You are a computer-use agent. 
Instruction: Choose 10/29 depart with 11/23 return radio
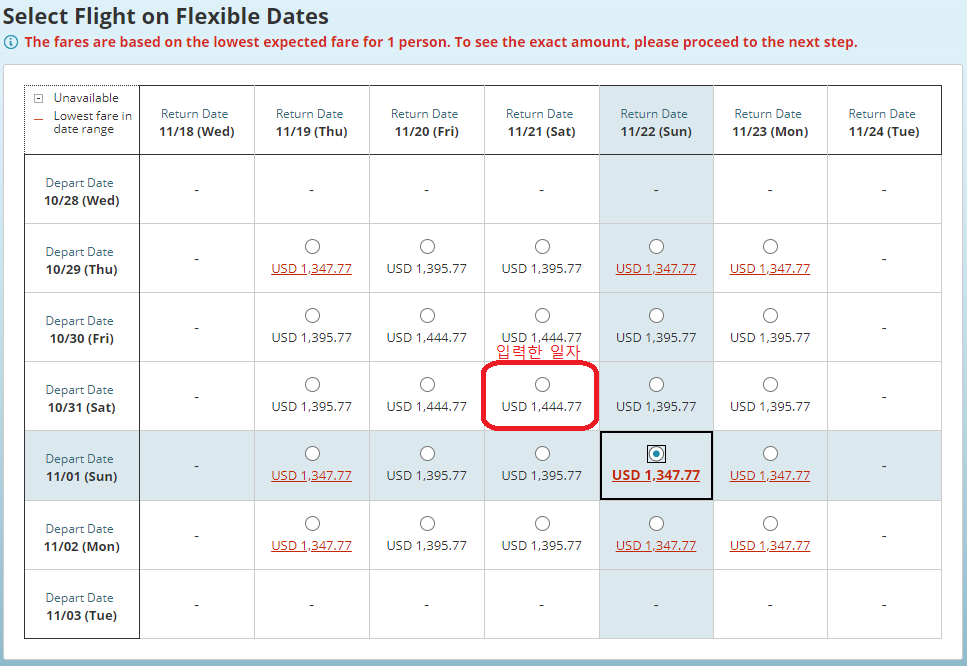(770, 247)
